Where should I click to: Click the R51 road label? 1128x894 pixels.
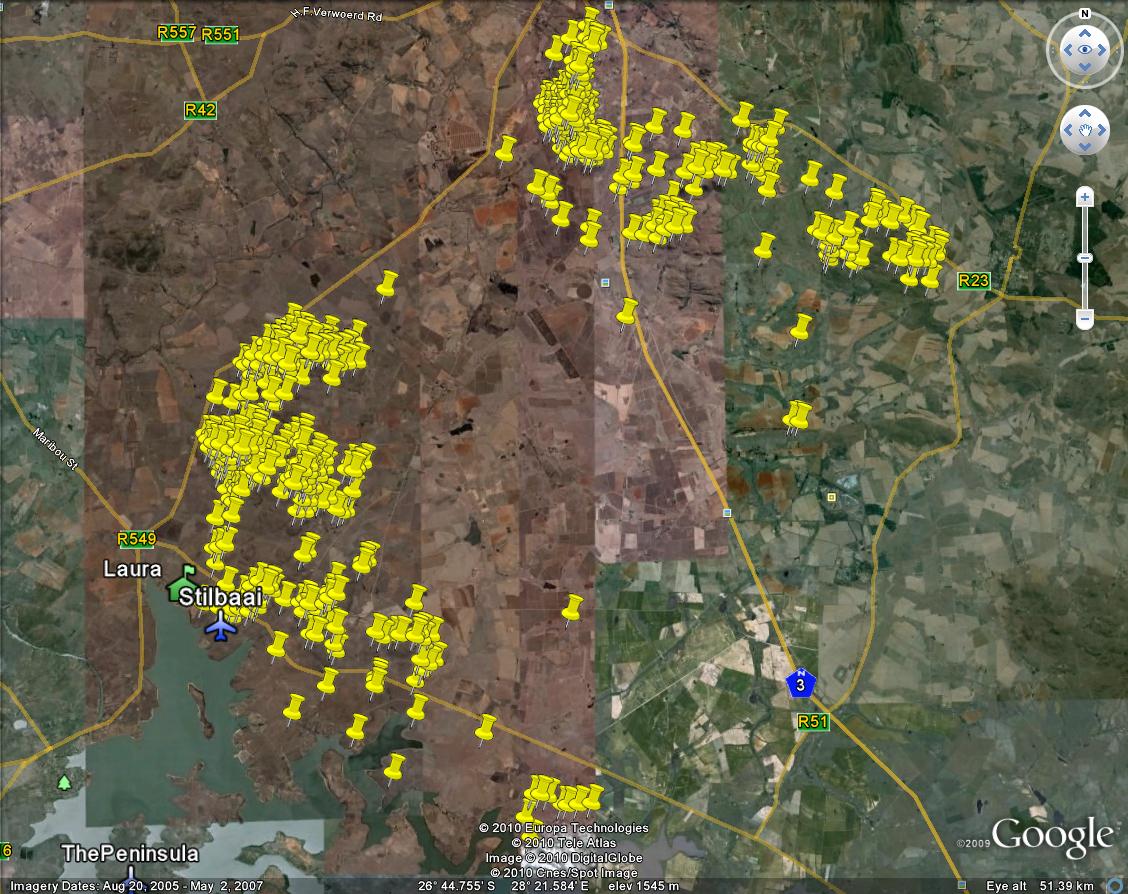coord(812,722)
